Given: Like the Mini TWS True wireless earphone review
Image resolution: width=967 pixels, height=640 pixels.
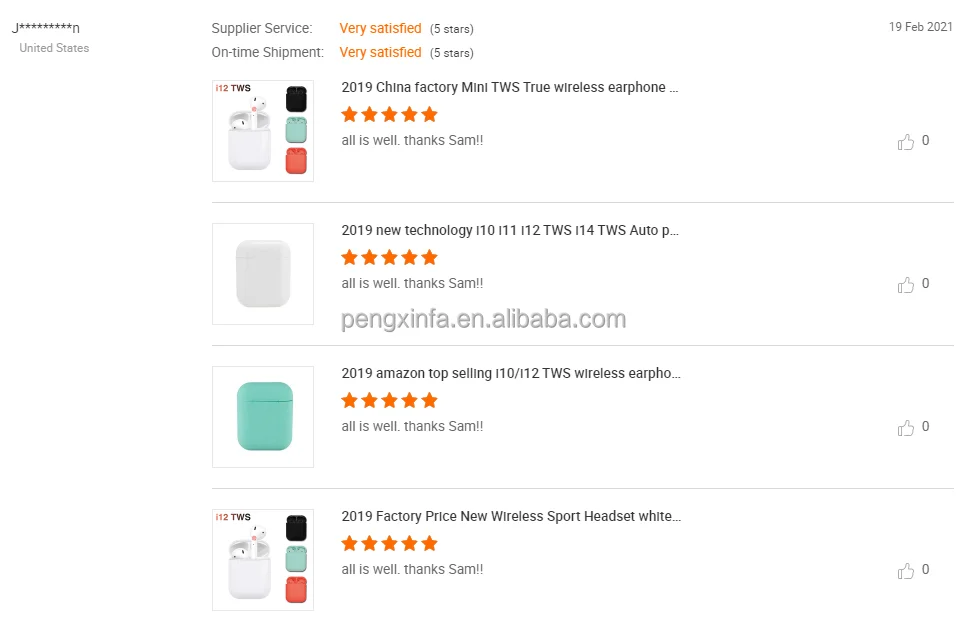Looking at the screenshot, I should [906, 142].
